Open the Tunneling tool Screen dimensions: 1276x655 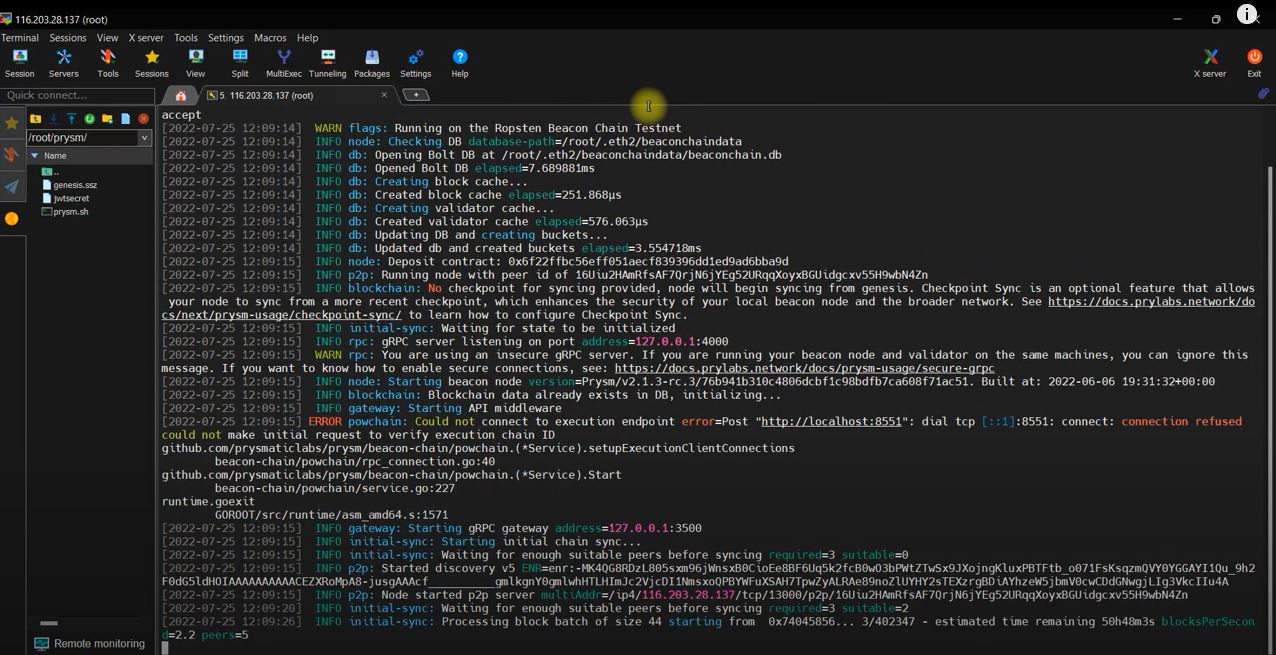tap(327, 63)
